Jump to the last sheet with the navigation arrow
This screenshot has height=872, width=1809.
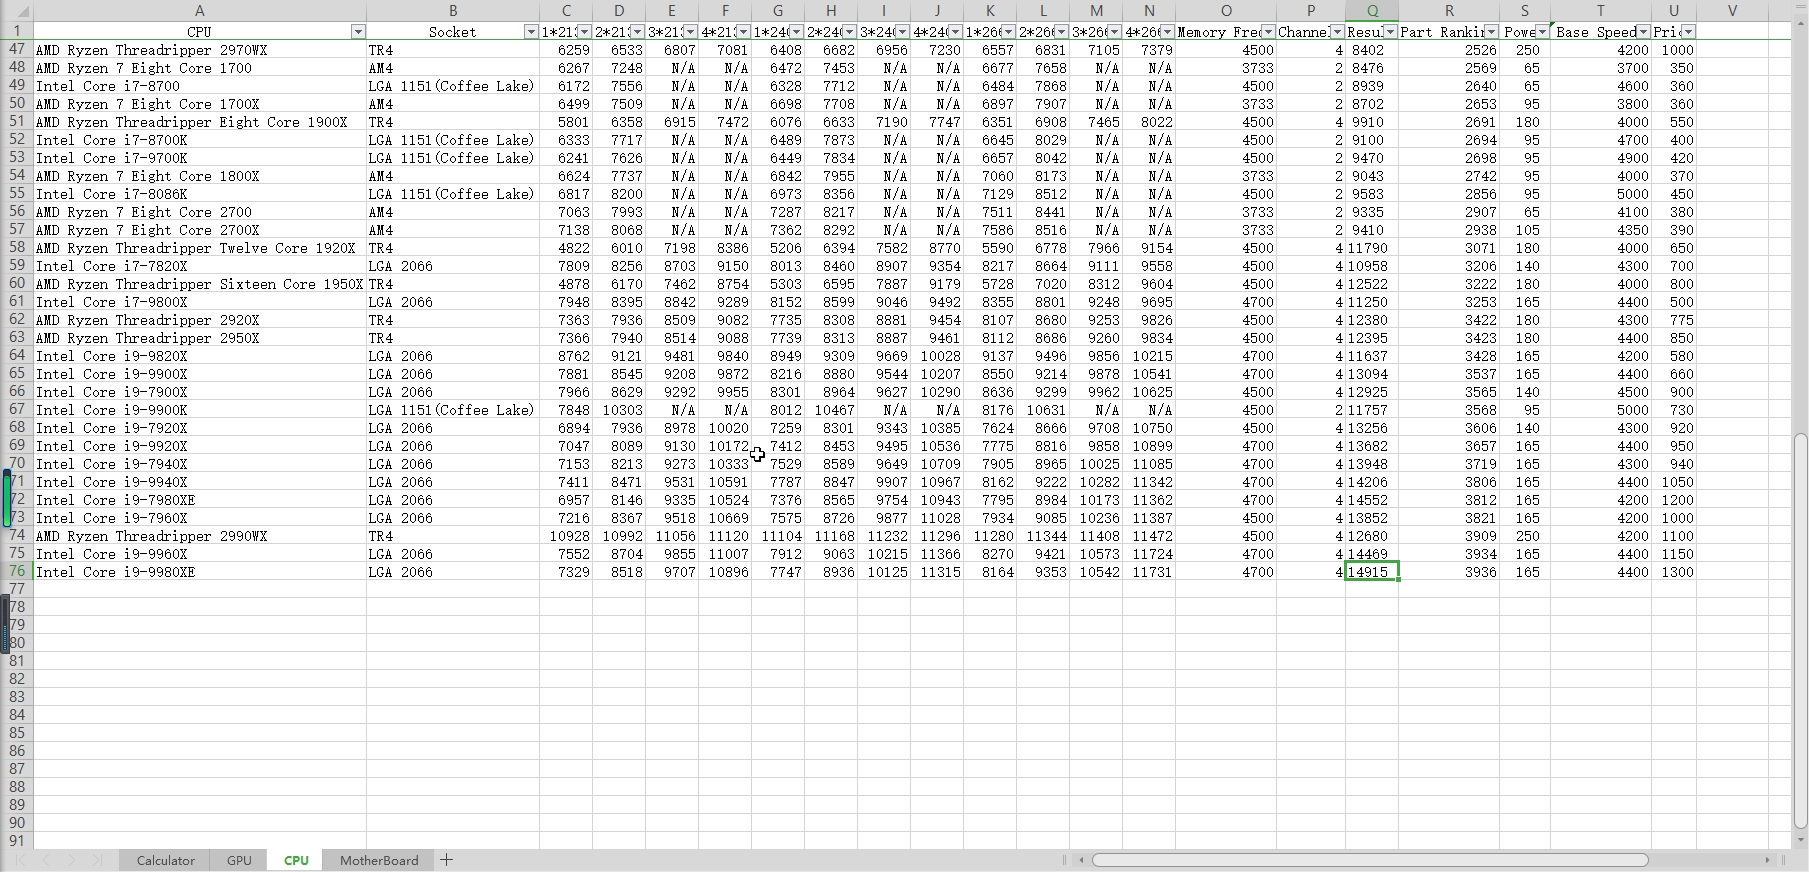click(x=97, y=860)
